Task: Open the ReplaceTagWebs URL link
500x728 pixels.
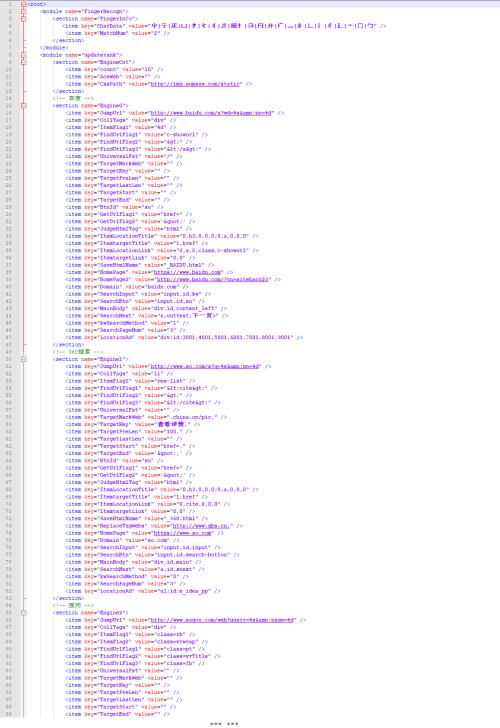Action: (x=202, y=526)
